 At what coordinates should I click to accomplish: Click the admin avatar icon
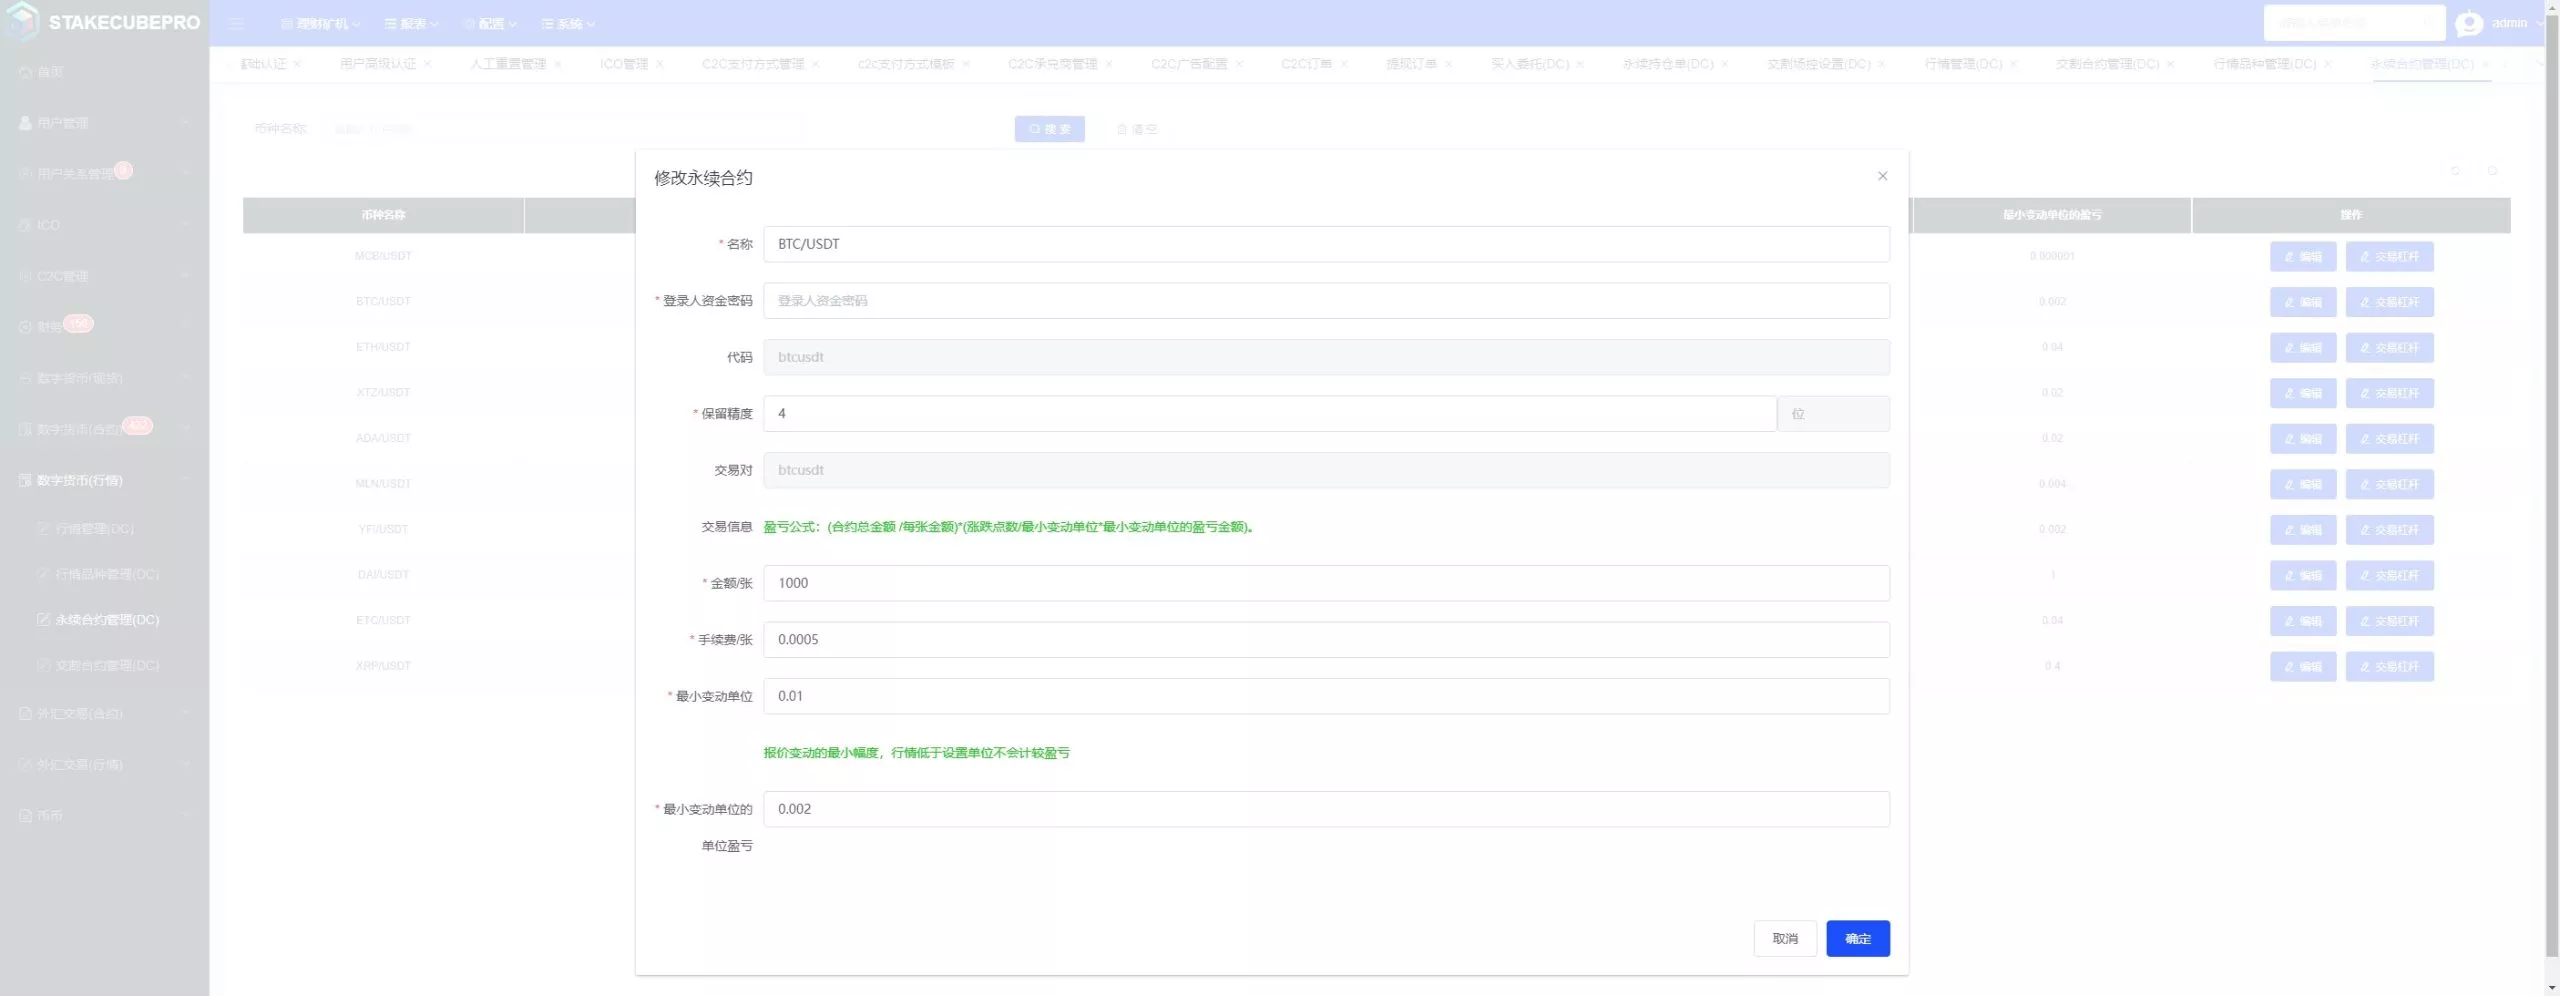[x=2469, y=23]
